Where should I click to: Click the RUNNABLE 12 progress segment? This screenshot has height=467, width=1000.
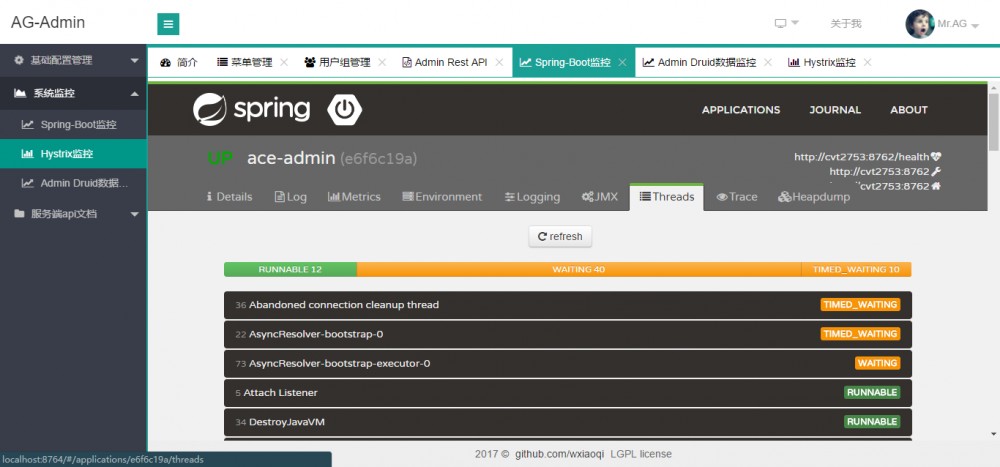click(290, 269)
